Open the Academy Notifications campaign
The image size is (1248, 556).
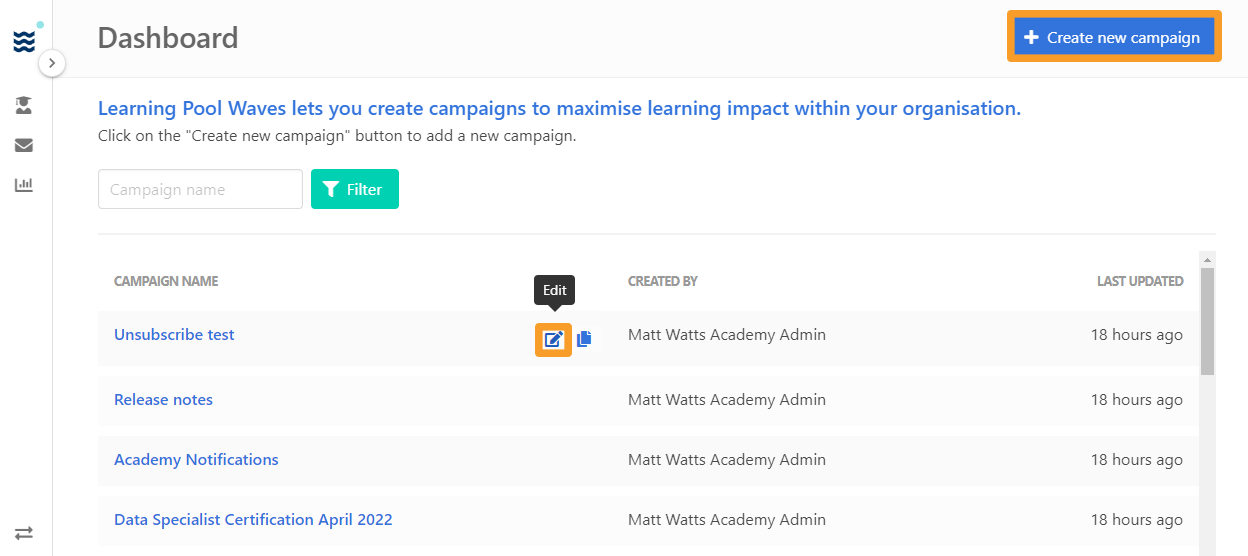[196, 459]
